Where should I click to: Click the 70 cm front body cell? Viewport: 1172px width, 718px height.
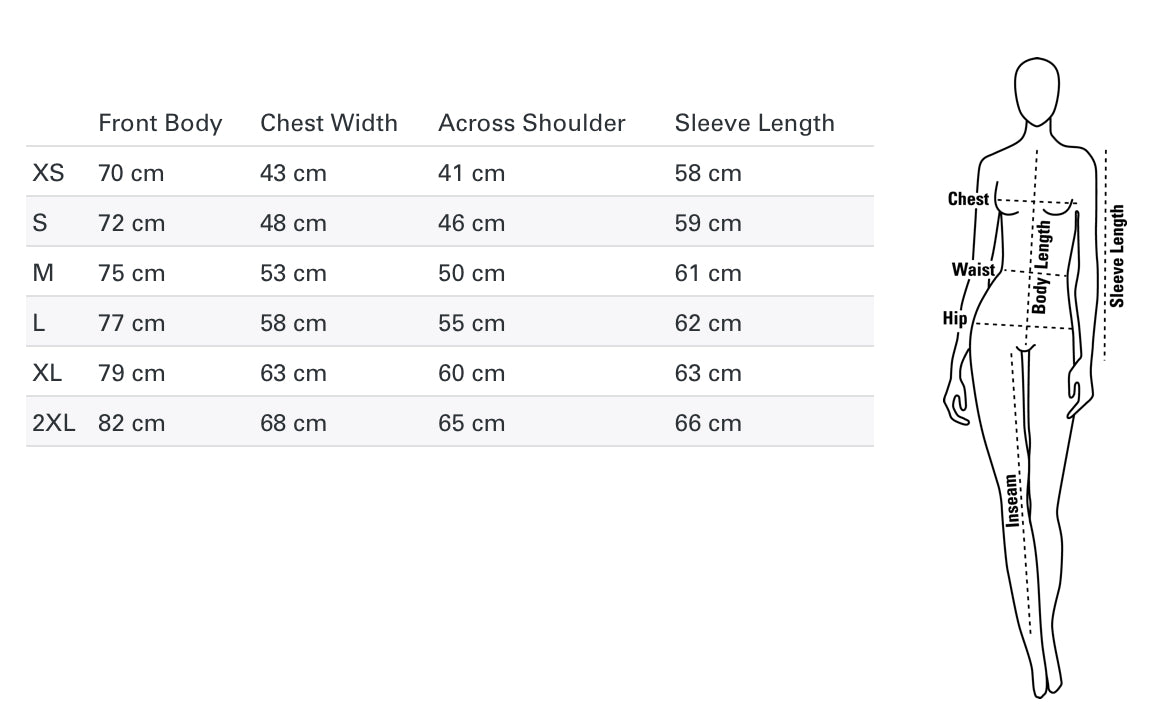click(131, 173)
